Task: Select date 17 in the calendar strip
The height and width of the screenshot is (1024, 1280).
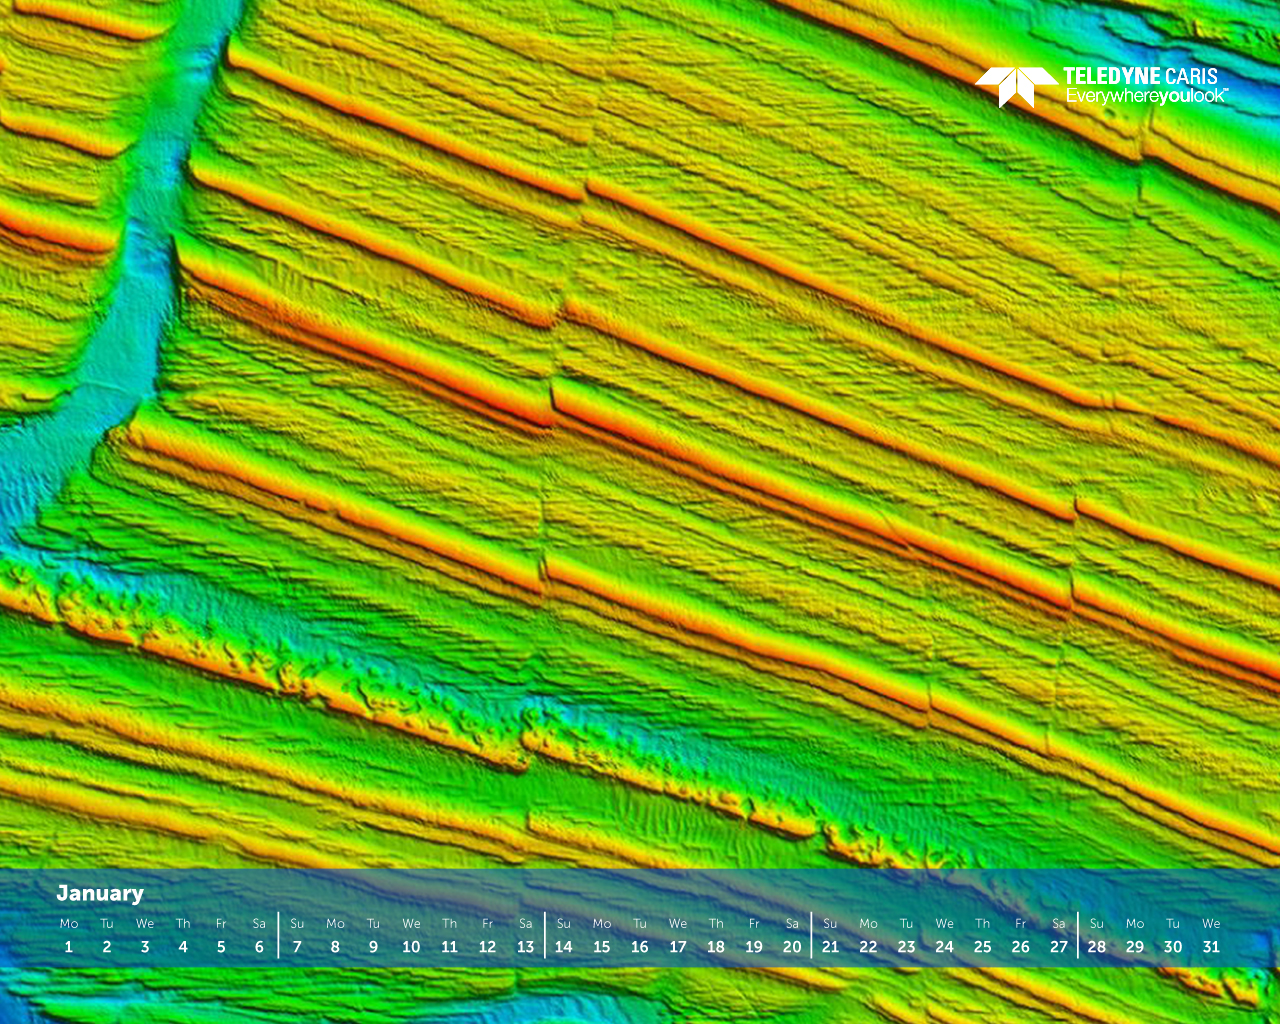Action: coord(678,946)
